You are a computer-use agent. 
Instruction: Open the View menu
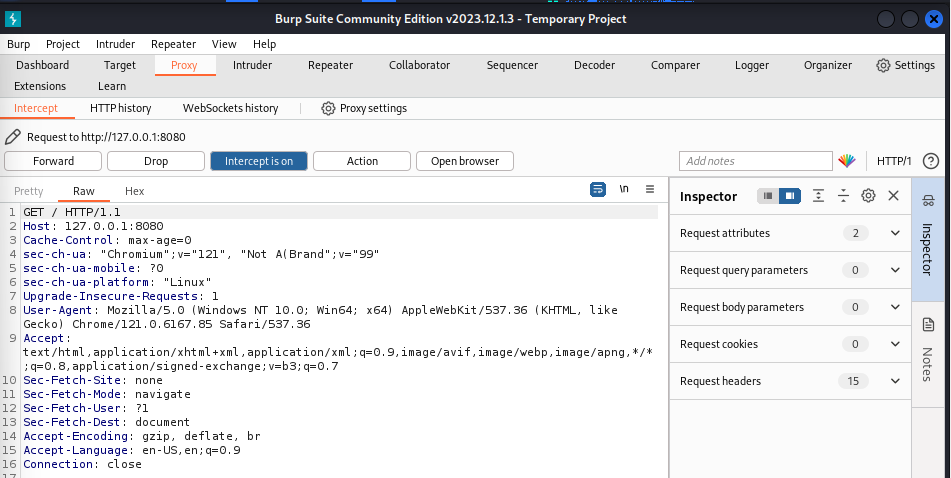(224, 44)
